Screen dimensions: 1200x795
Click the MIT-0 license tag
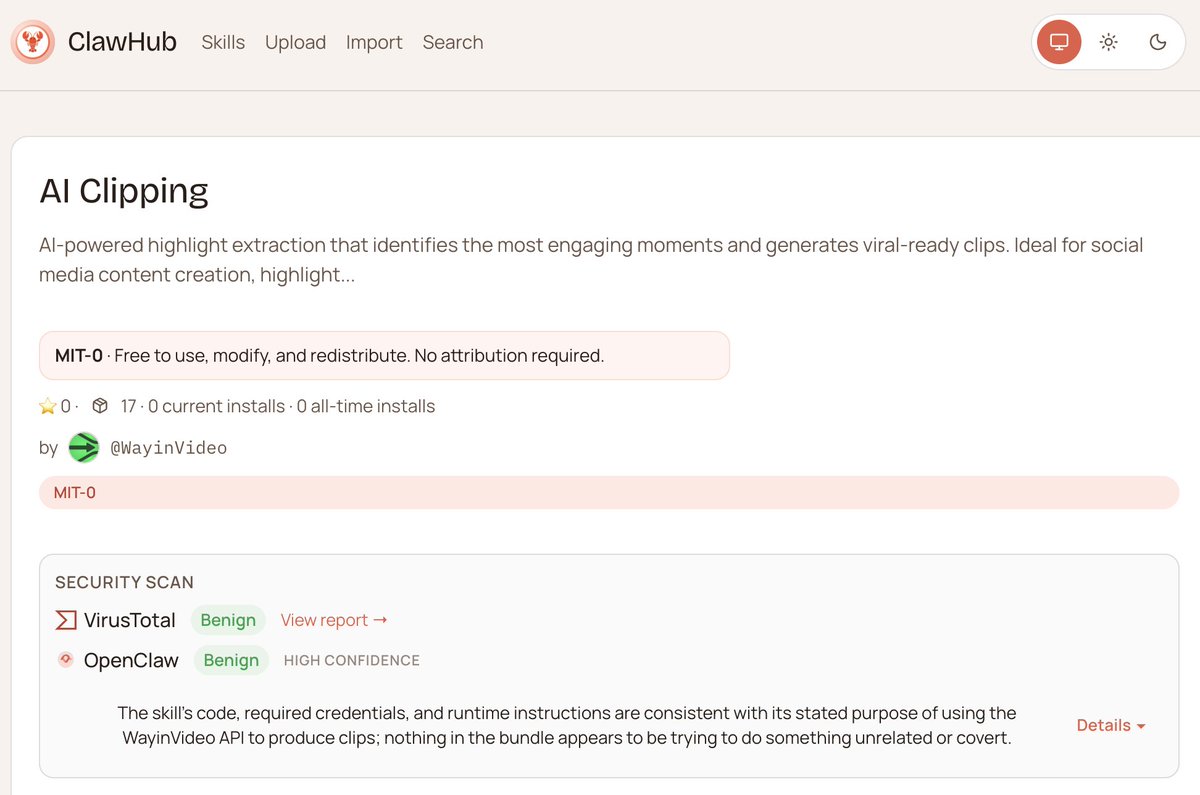pyautogui.click(x=609, y=492)
